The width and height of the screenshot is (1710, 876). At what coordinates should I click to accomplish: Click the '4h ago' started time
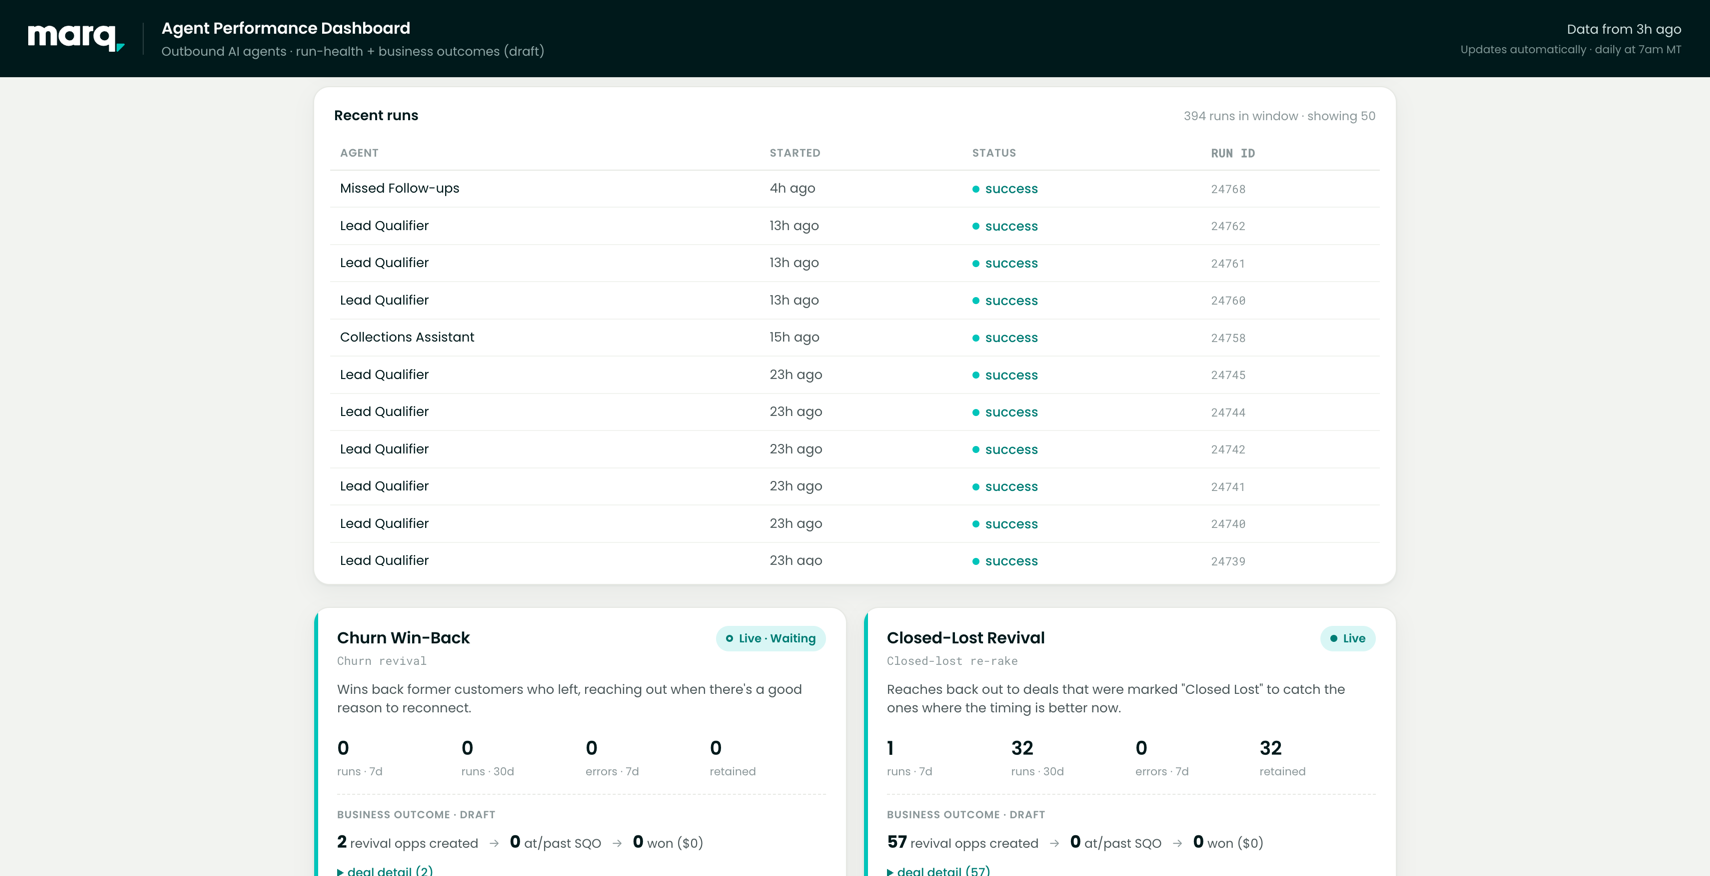coord(792,188)
